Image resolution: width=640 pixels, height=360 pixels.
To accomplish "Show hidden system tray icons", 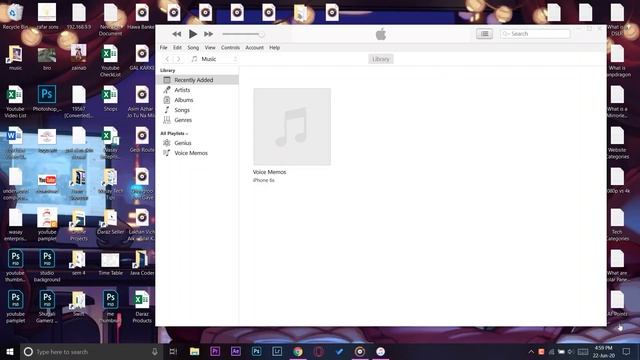I will point(531,351).
